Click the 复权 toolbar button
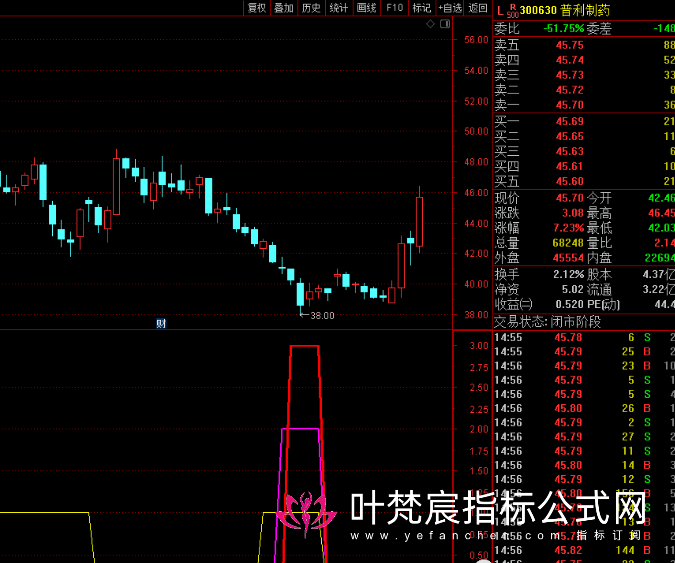Image resolution: width=675 pixels, height=563 pixels. tap(256, 8)
